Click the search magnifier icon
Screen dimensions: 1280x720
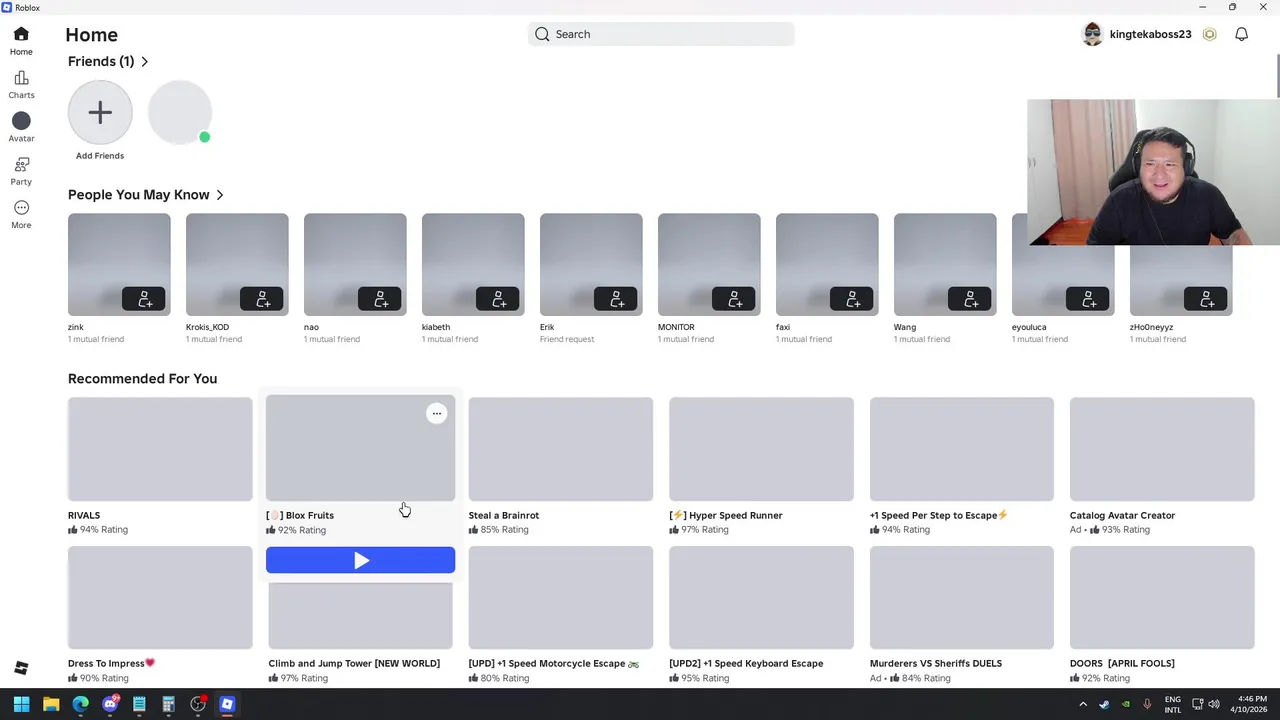click(542, 34)
